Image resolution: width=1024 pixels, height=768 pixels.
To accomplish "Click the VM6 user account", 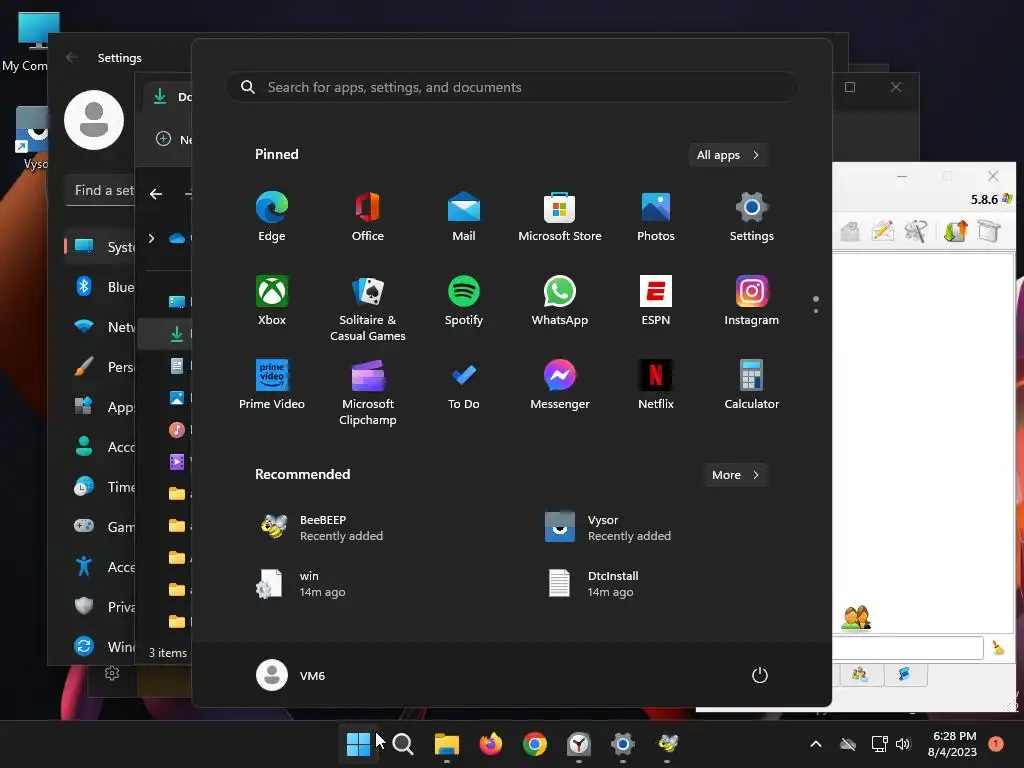I will 291,675.
